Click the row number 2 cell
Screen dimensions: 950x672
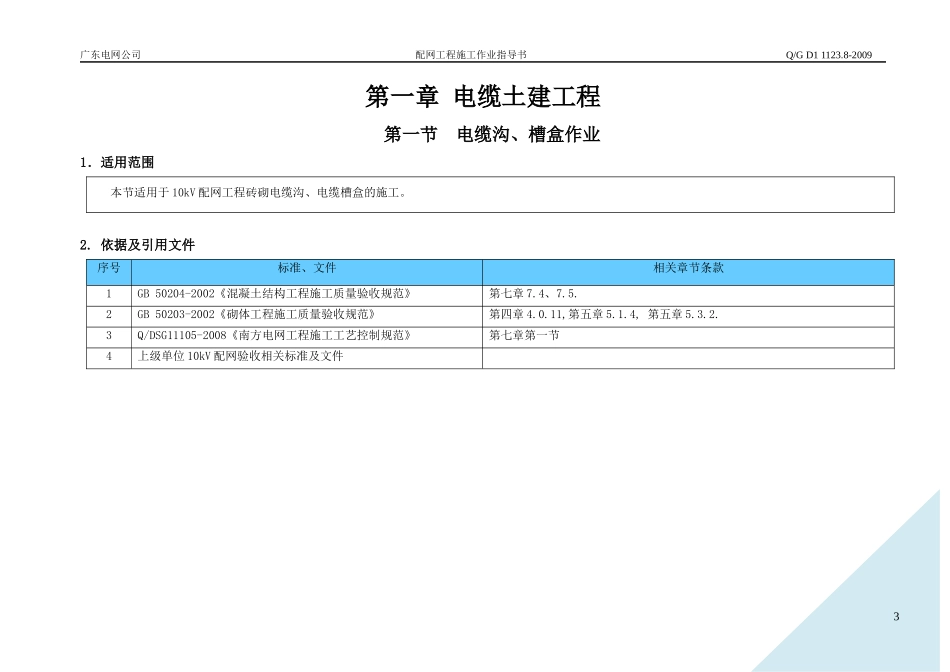(x=109, y=314)
